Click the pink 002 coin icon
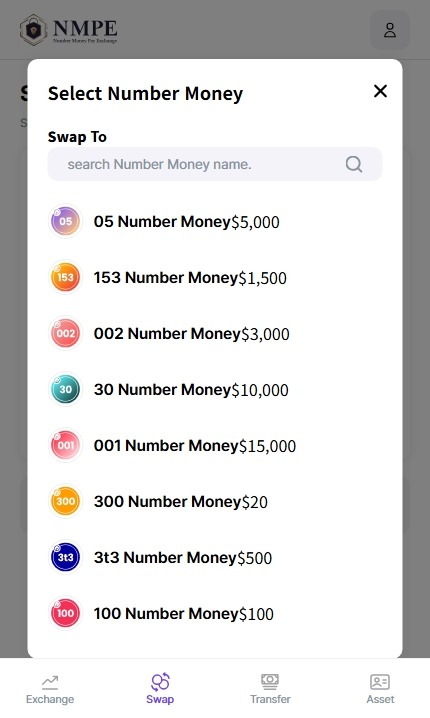 (65, 333)
